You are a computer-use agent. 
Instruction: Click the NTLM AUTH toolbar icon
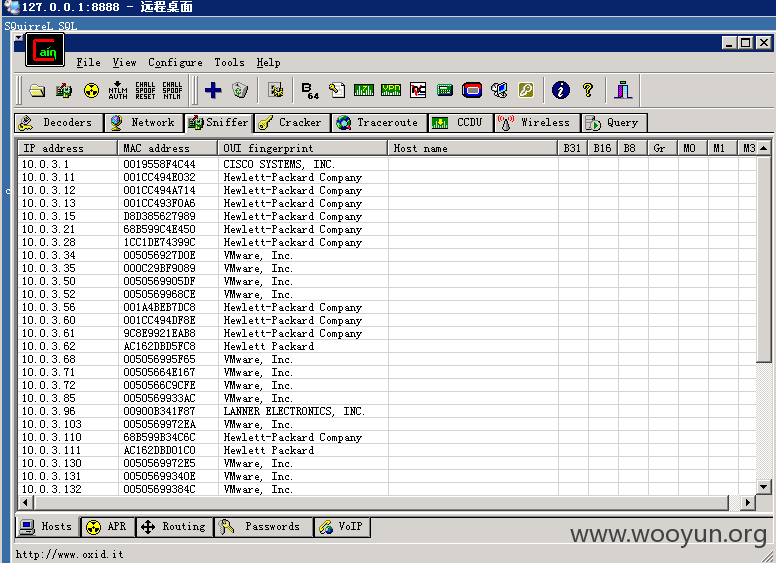coord(118,91)
